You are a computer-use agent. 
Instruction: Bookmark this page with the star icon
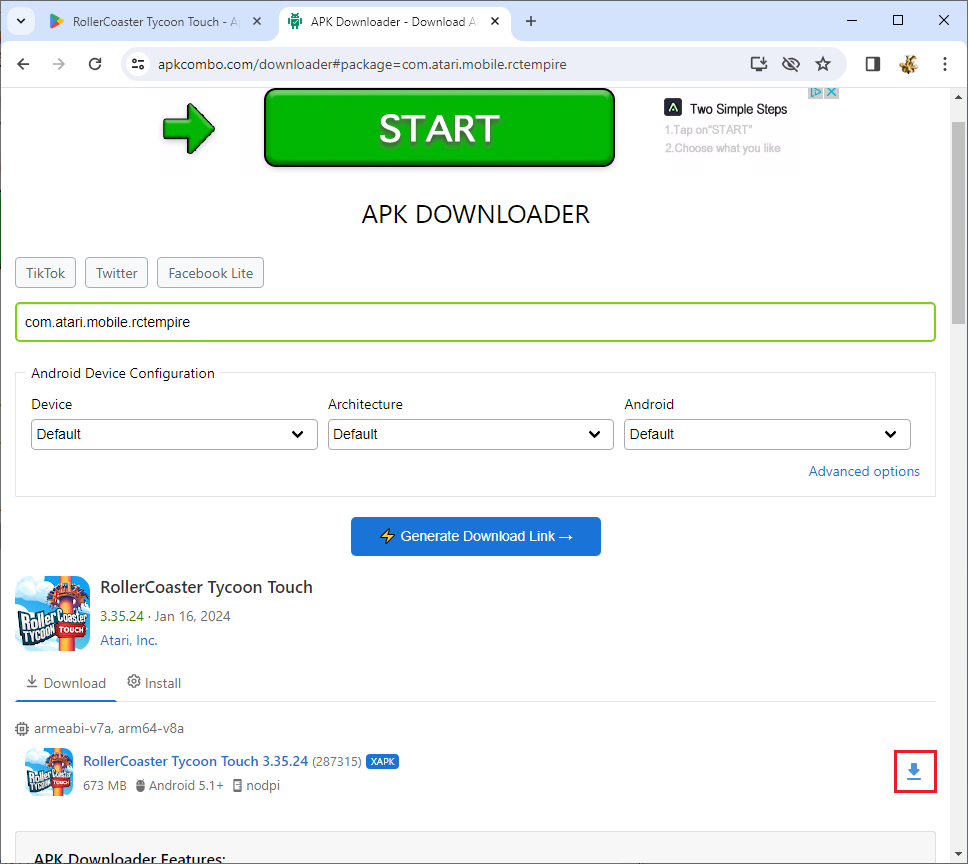point(823,64)
